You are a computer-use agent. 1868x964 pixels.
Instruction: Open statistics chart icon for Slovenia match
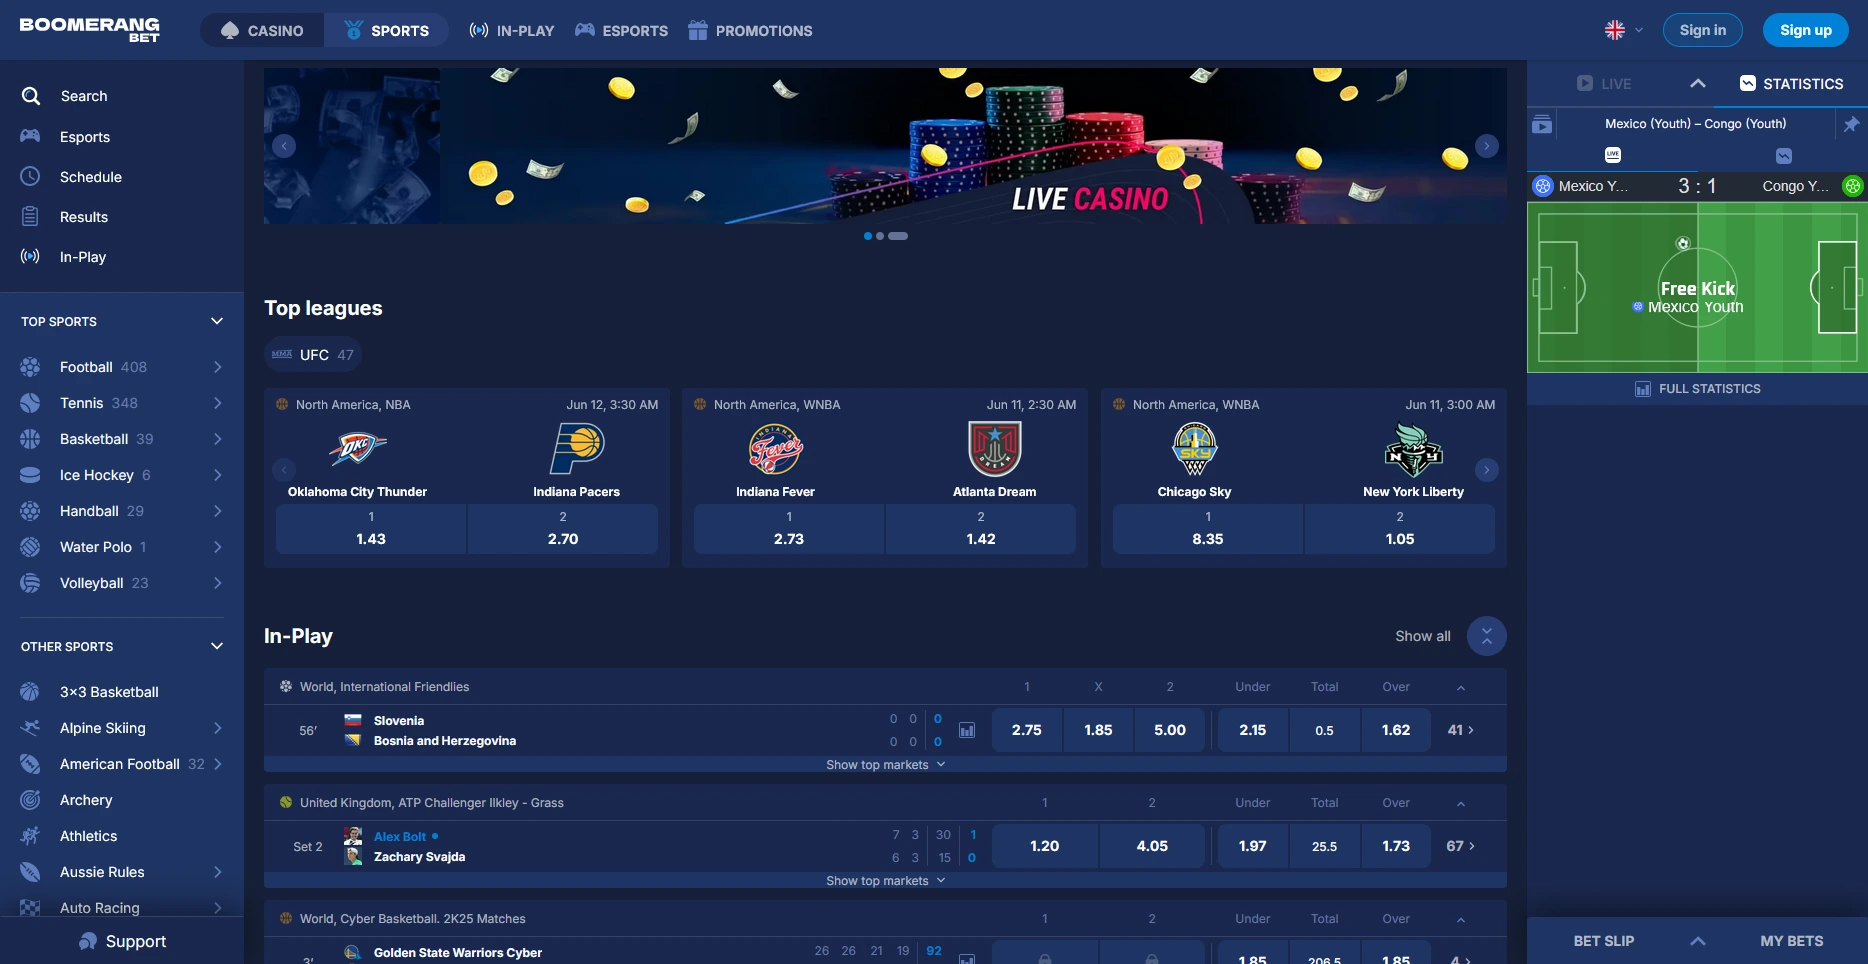pos(967,730)
